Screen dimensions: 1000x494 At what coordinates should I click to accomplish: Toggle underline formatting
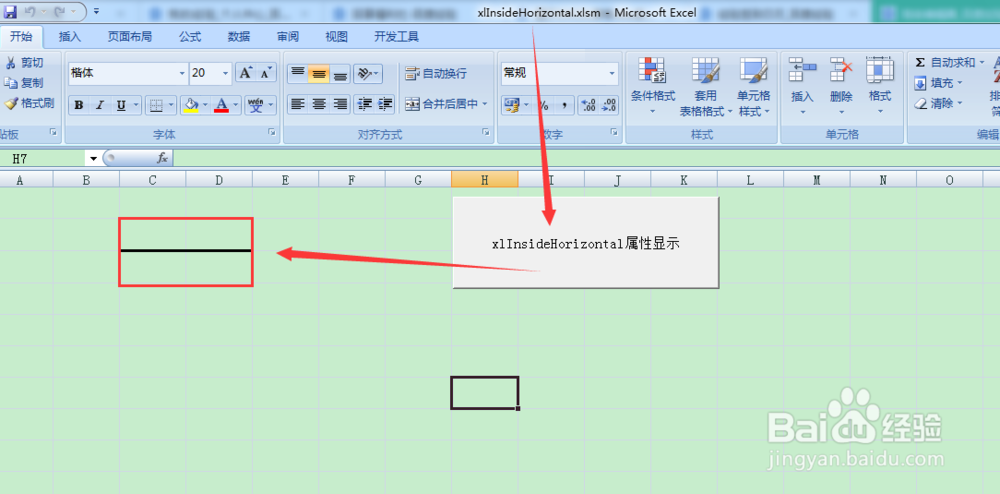coord(119,105)
